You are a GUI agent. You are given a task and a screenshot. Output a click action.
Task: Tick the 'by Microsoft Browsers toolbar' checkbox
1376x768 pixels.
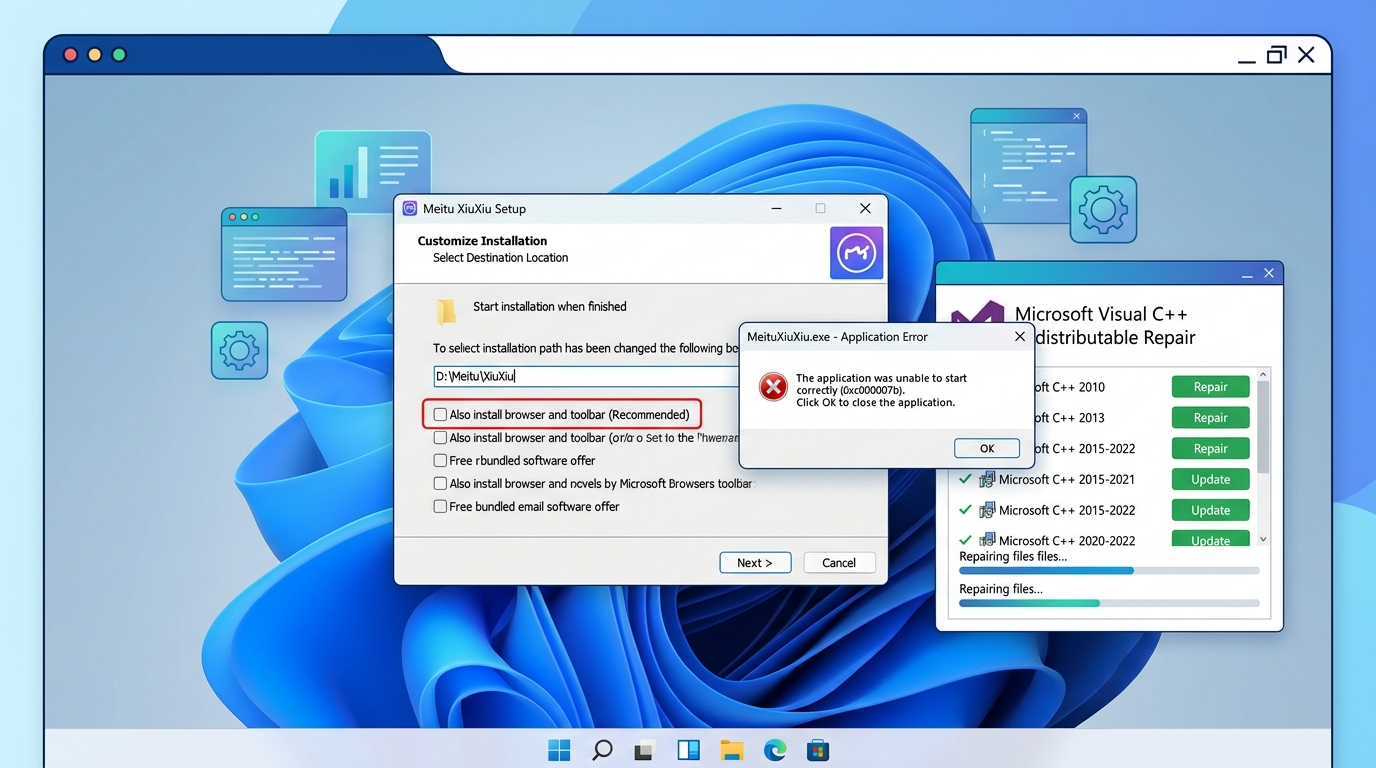point(440,483)
